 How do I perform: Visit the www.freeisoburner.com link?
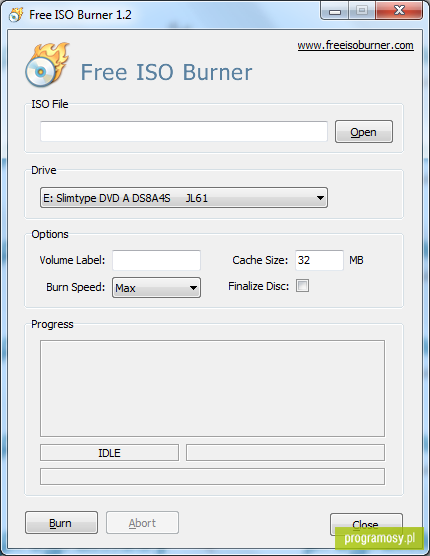tap(355, 45)
